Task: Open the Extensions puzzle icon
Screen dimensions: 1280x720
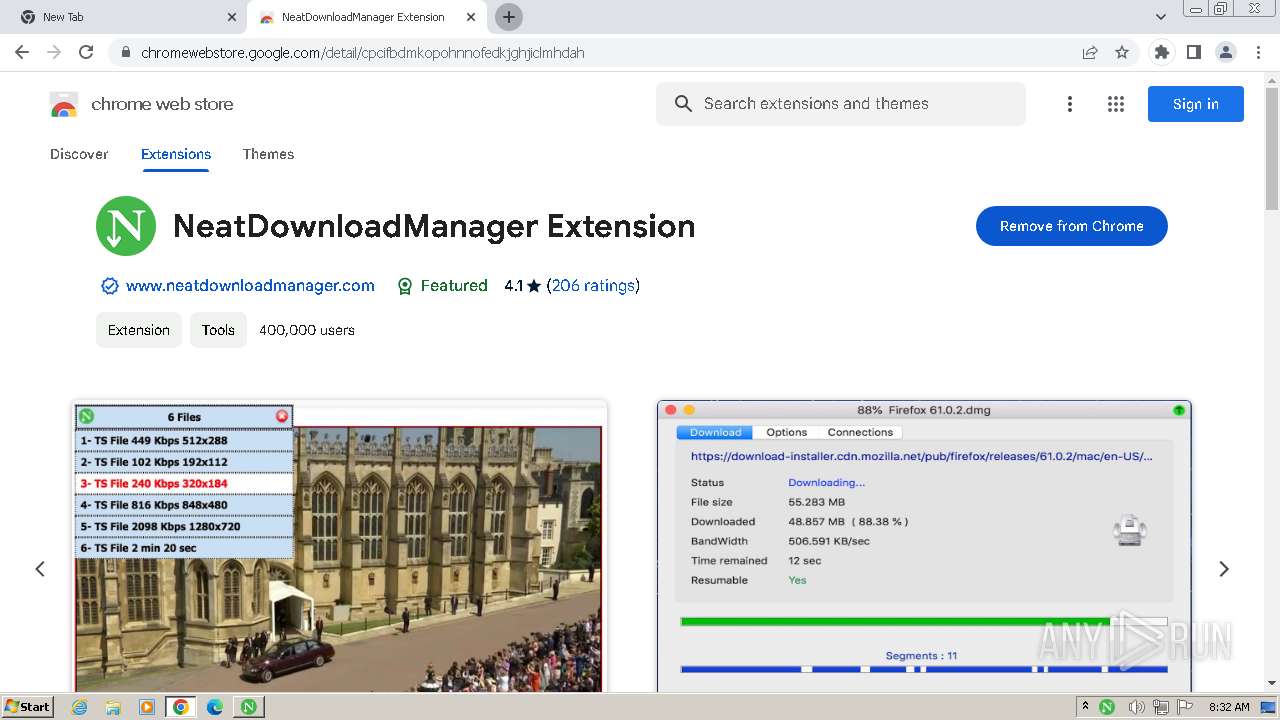Action: click(x=1161, y=52)
